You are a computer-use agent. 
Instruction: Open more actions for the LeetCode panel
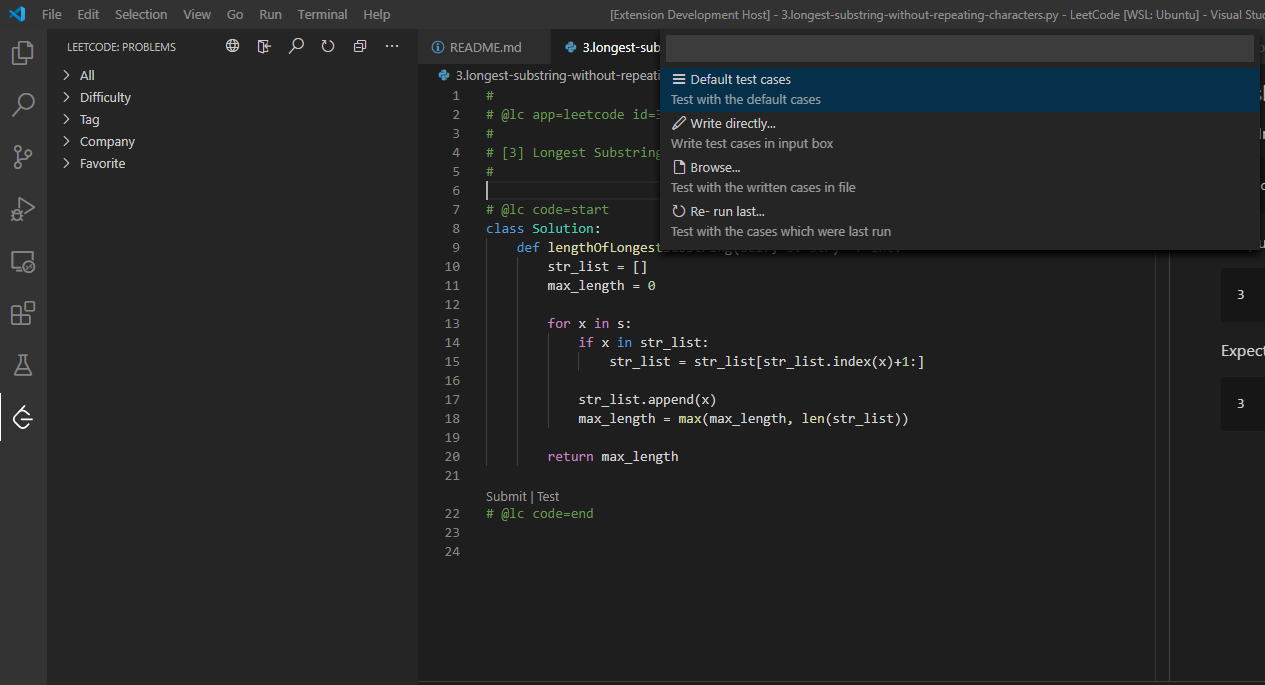(392, 46)
